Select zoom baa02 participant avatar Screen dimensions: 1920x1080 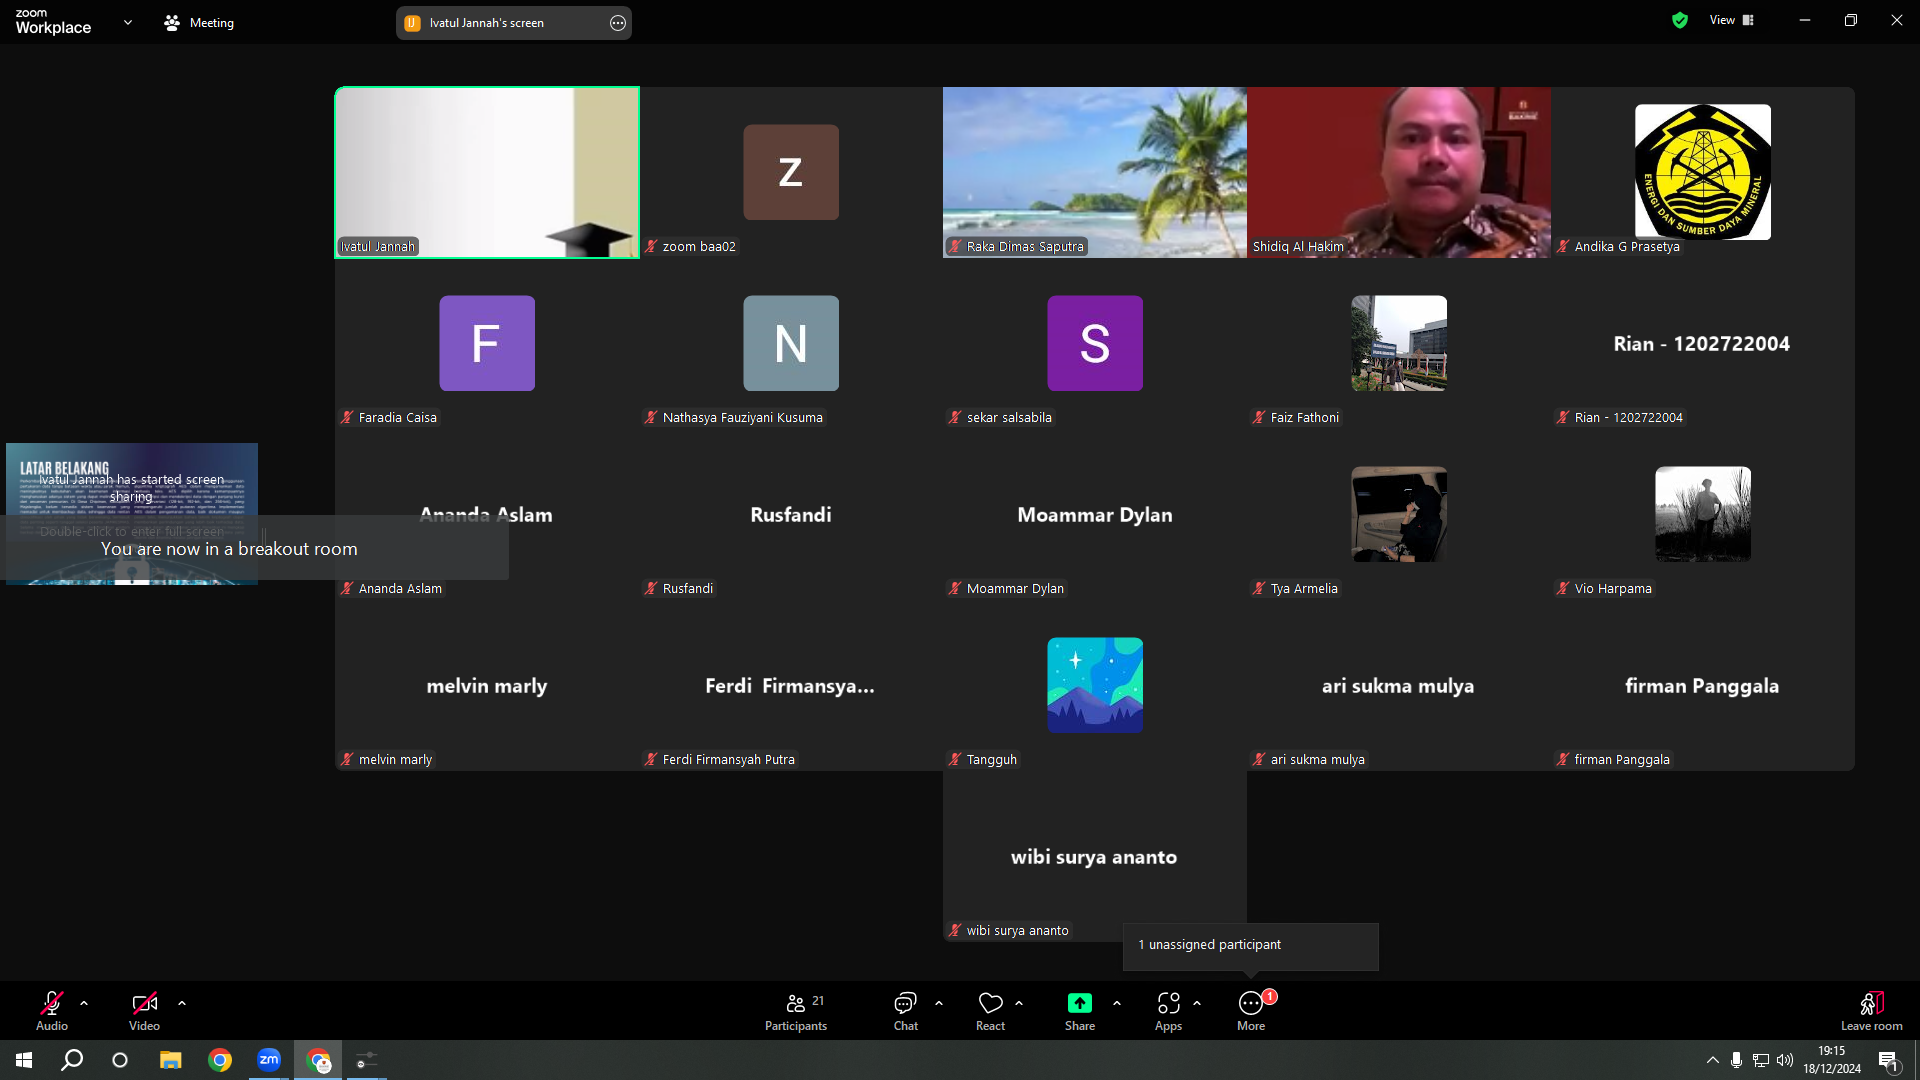pos(791,172)
